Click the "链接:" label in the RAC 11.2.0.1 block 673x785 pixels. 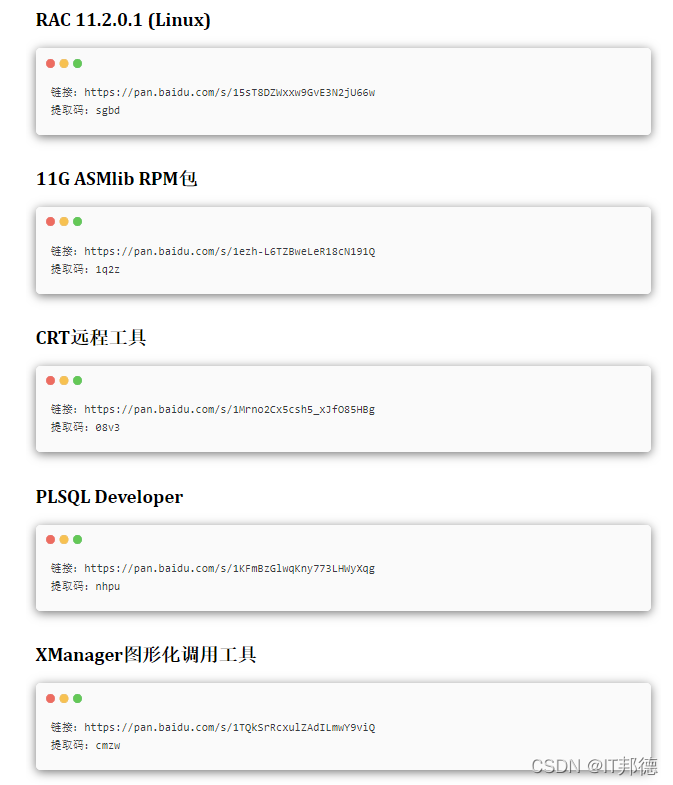[x=64, y=93]
